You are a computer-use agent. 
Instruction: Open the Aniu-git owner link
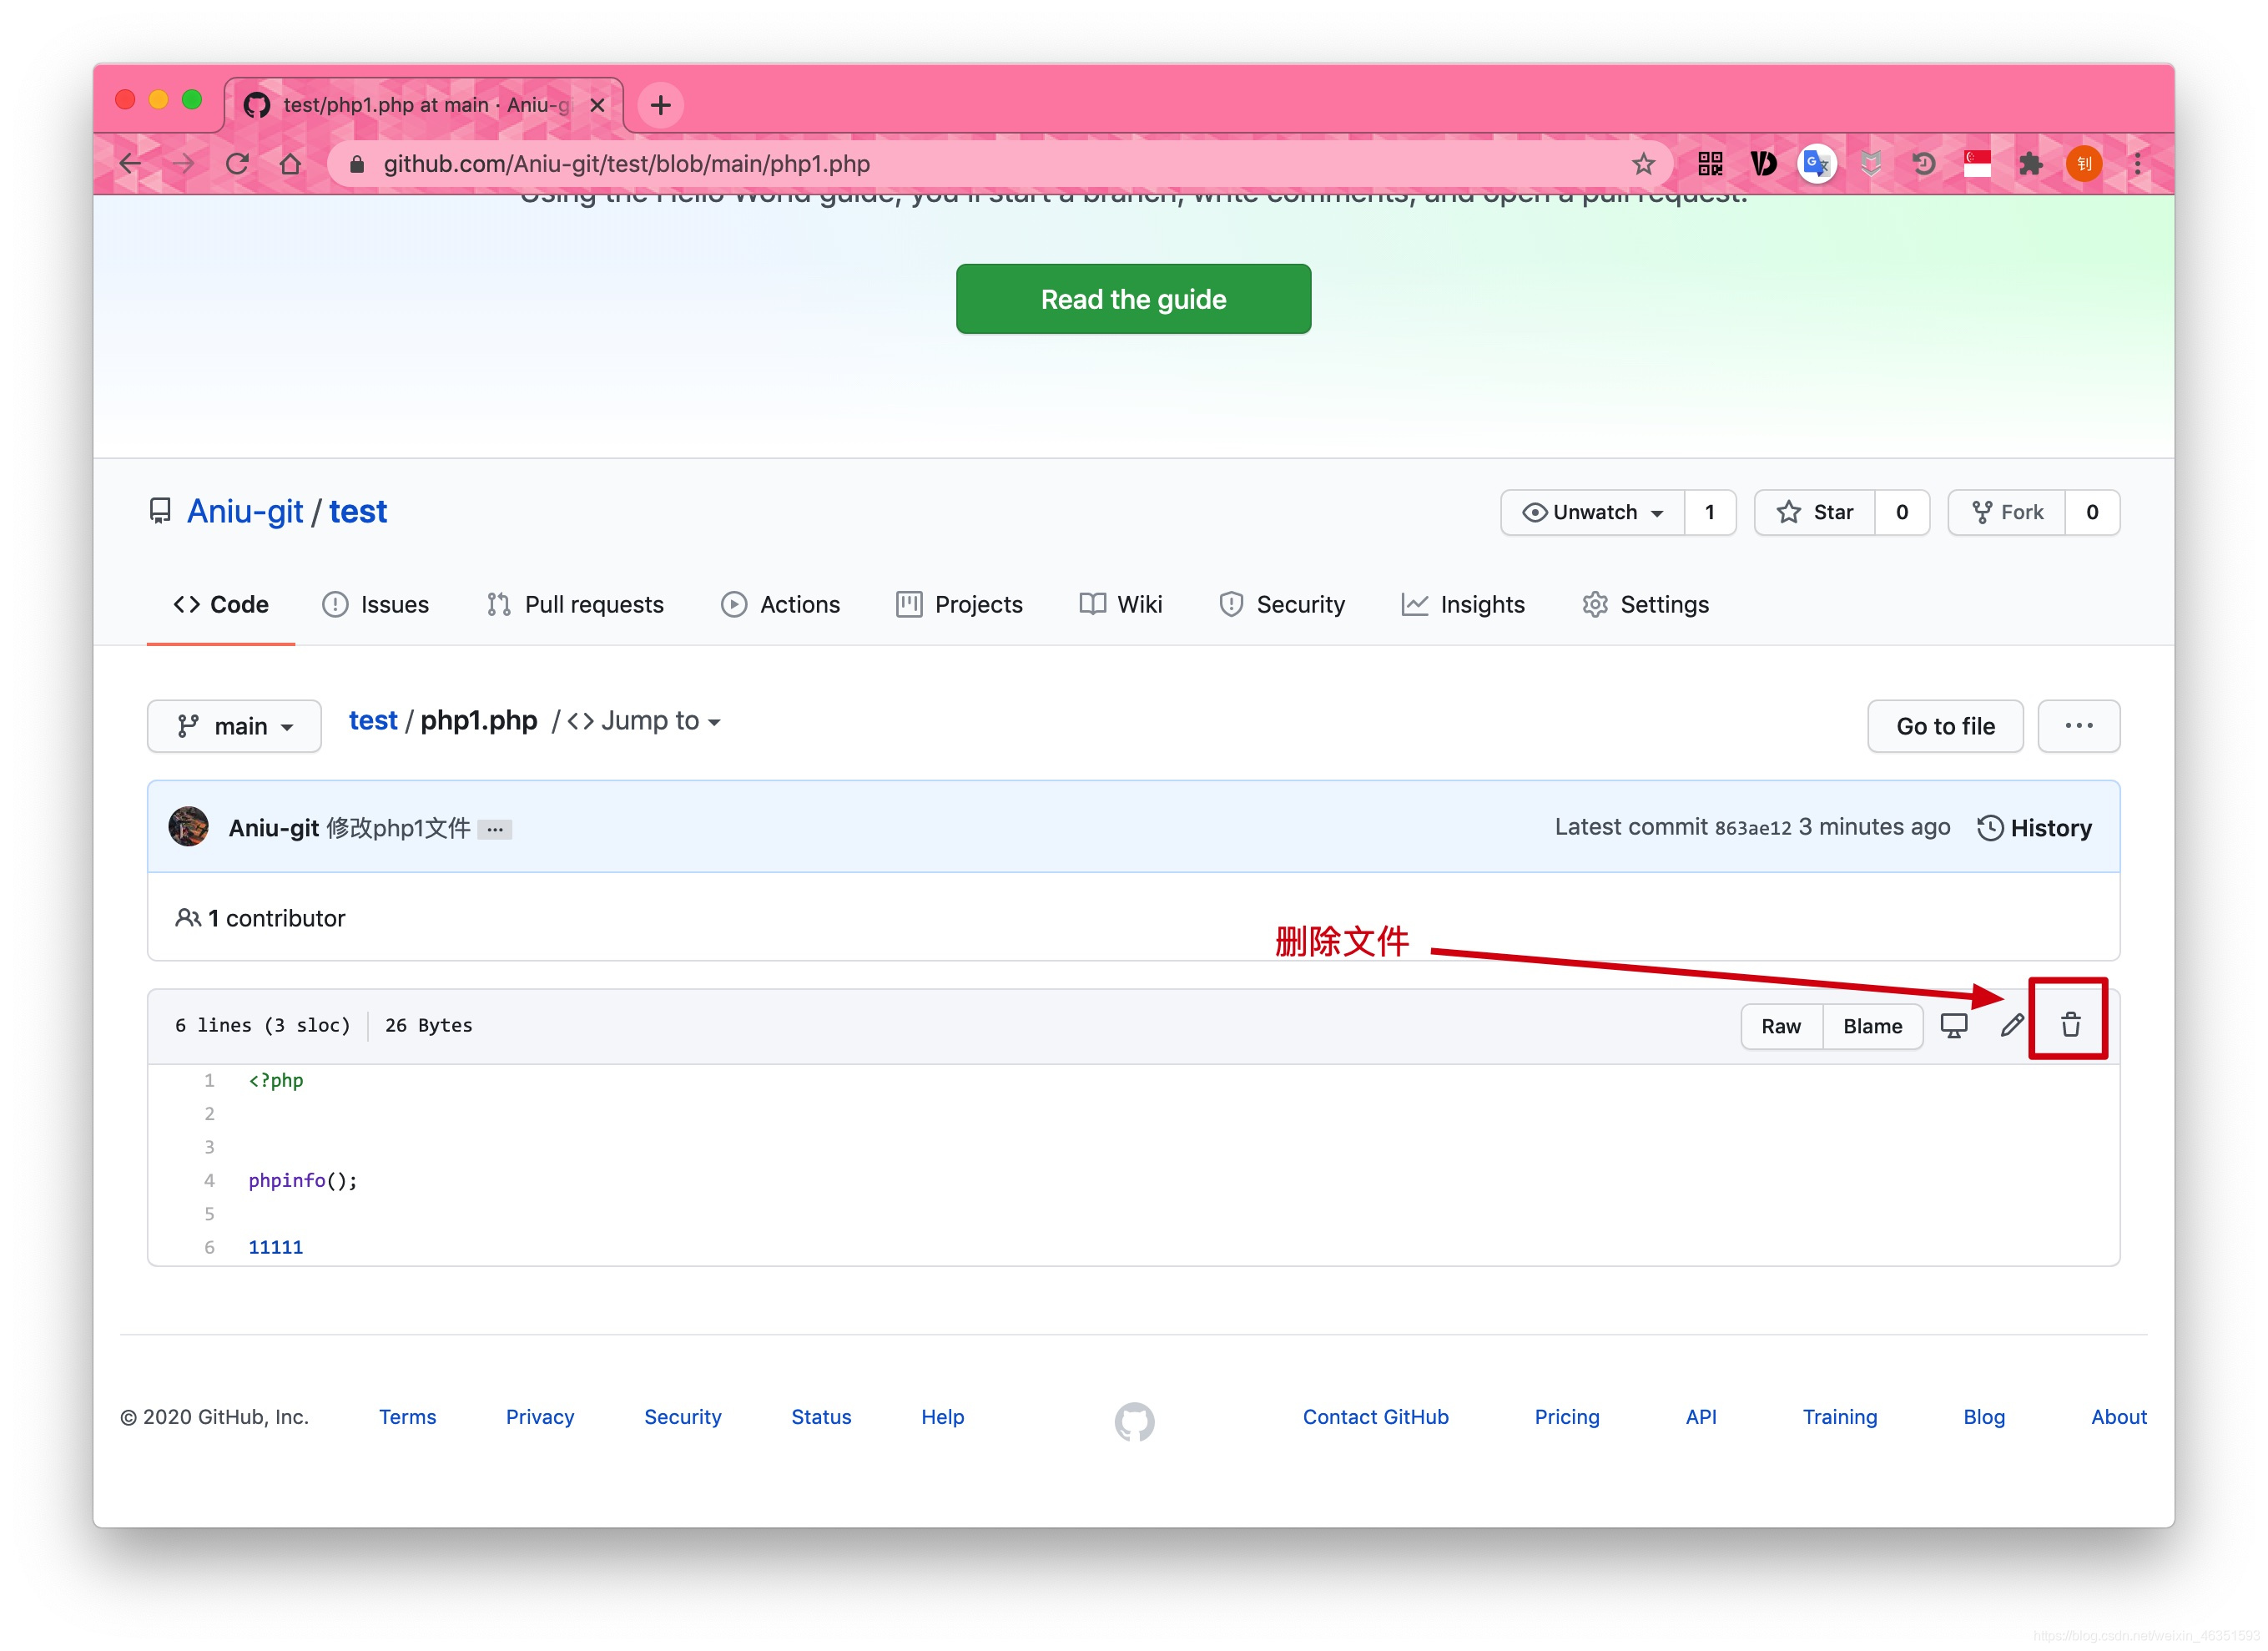click(245, 512)
